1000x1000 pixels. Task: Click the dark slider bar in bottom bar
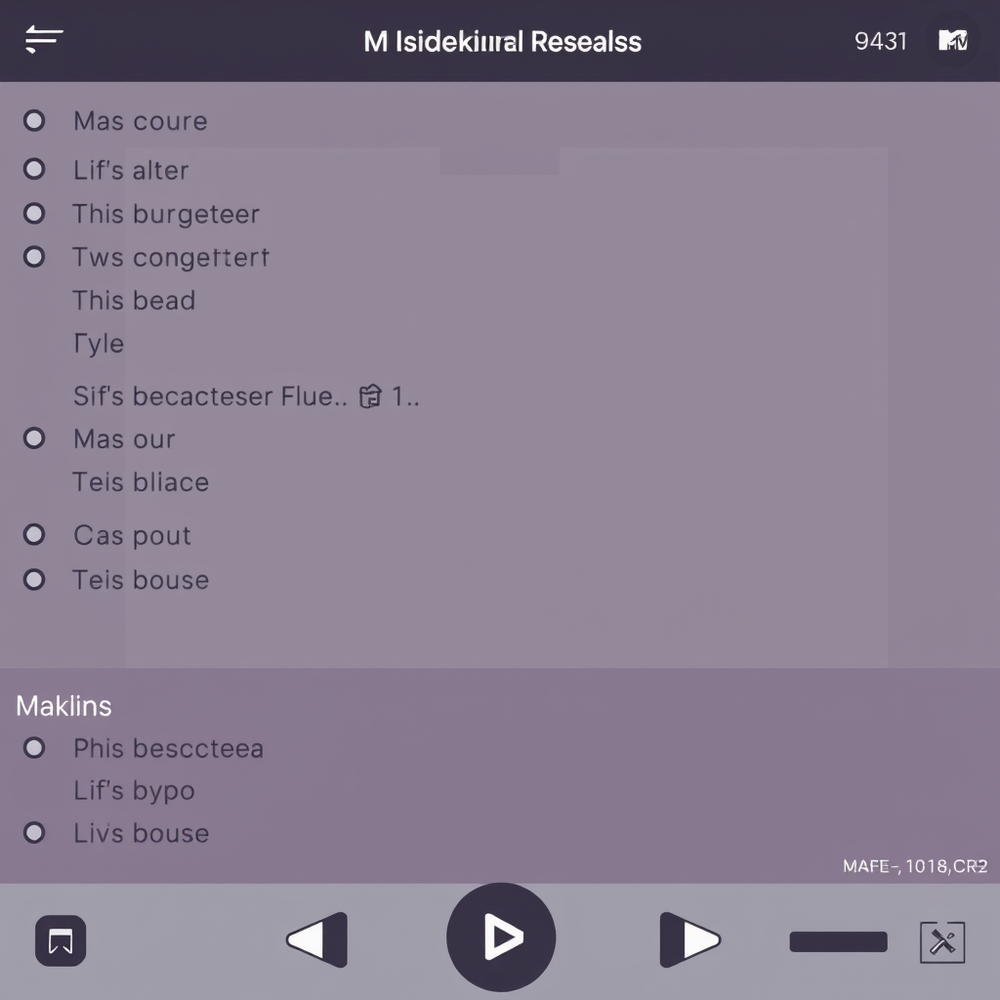click(838, 942)
